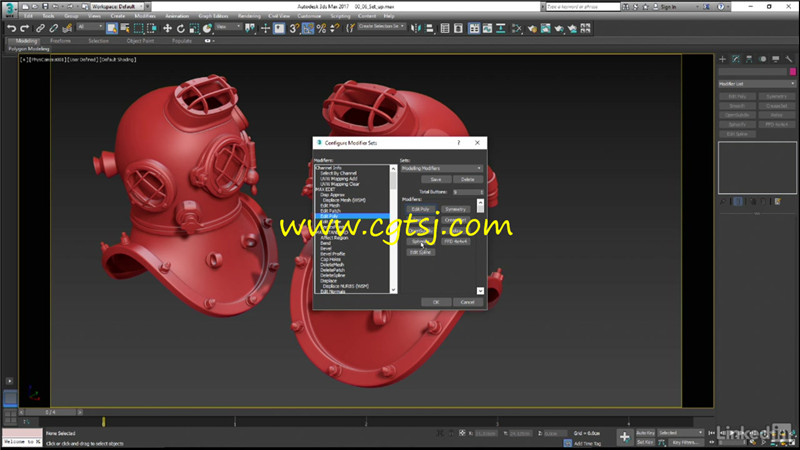This screenshot has height=450, width=800.
Task: Click the Symmetry modifier button in dialog
Action: [x=456, y=209]
